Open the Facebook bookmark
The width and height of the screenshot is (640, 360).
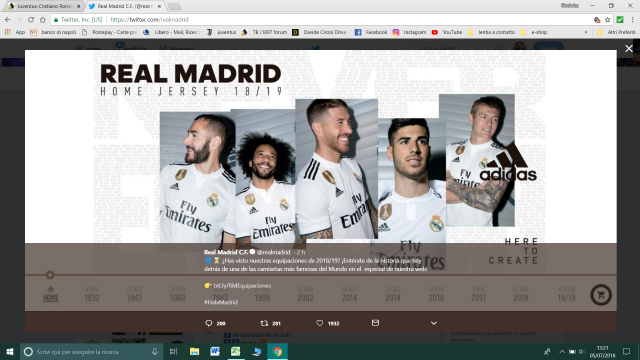pos(371,32)
